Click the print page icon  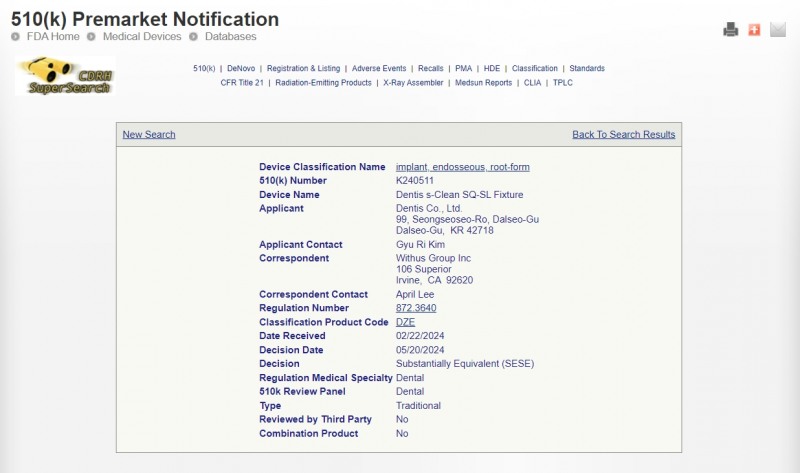731,30
